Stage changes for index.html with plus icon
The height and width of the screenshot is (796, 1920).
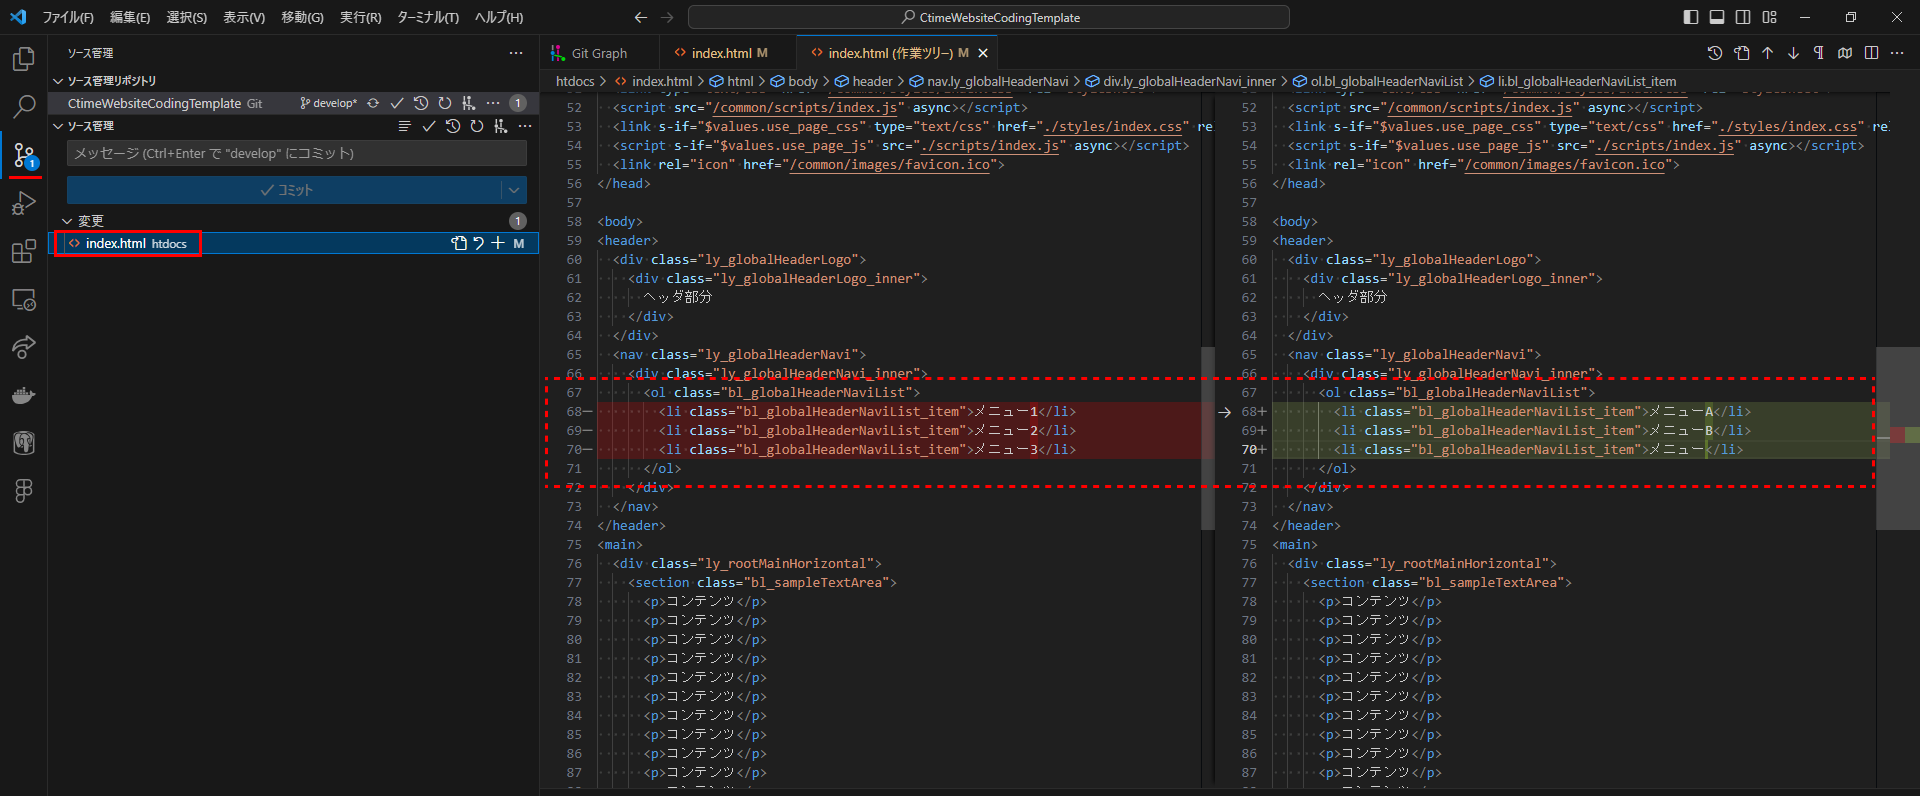498,243
